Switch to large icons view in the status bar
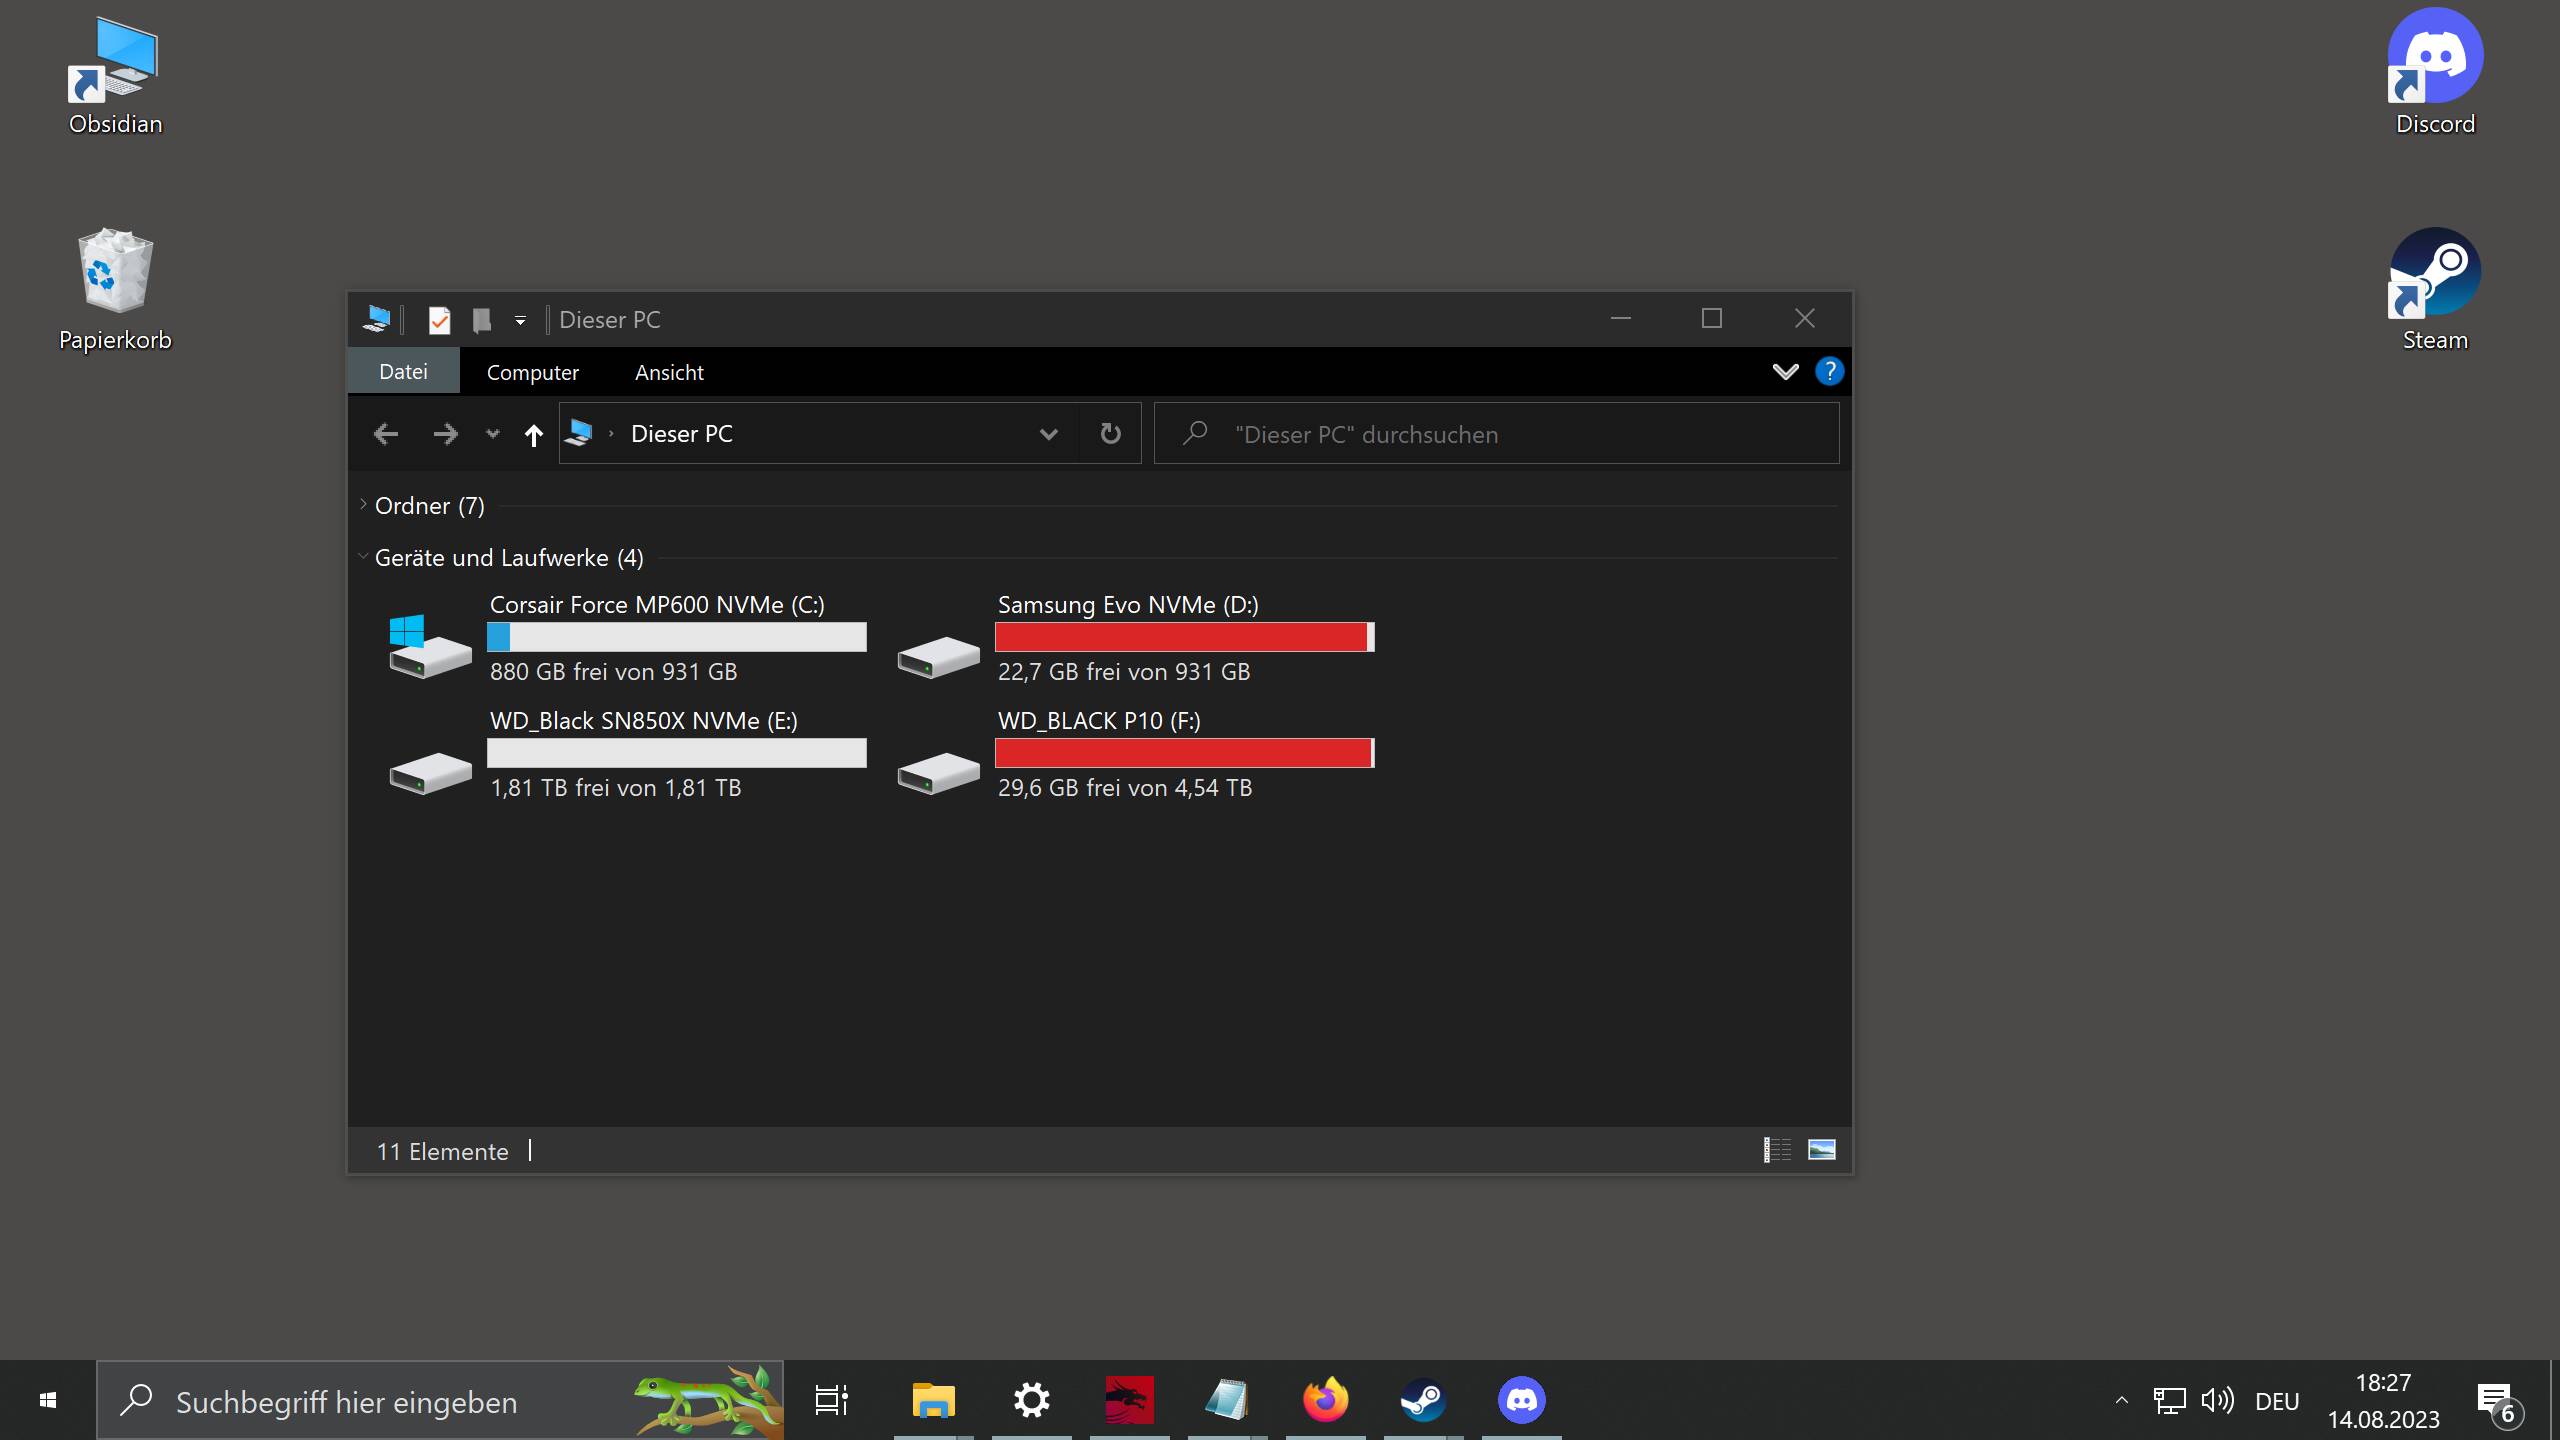 tap(1821, 1150)
